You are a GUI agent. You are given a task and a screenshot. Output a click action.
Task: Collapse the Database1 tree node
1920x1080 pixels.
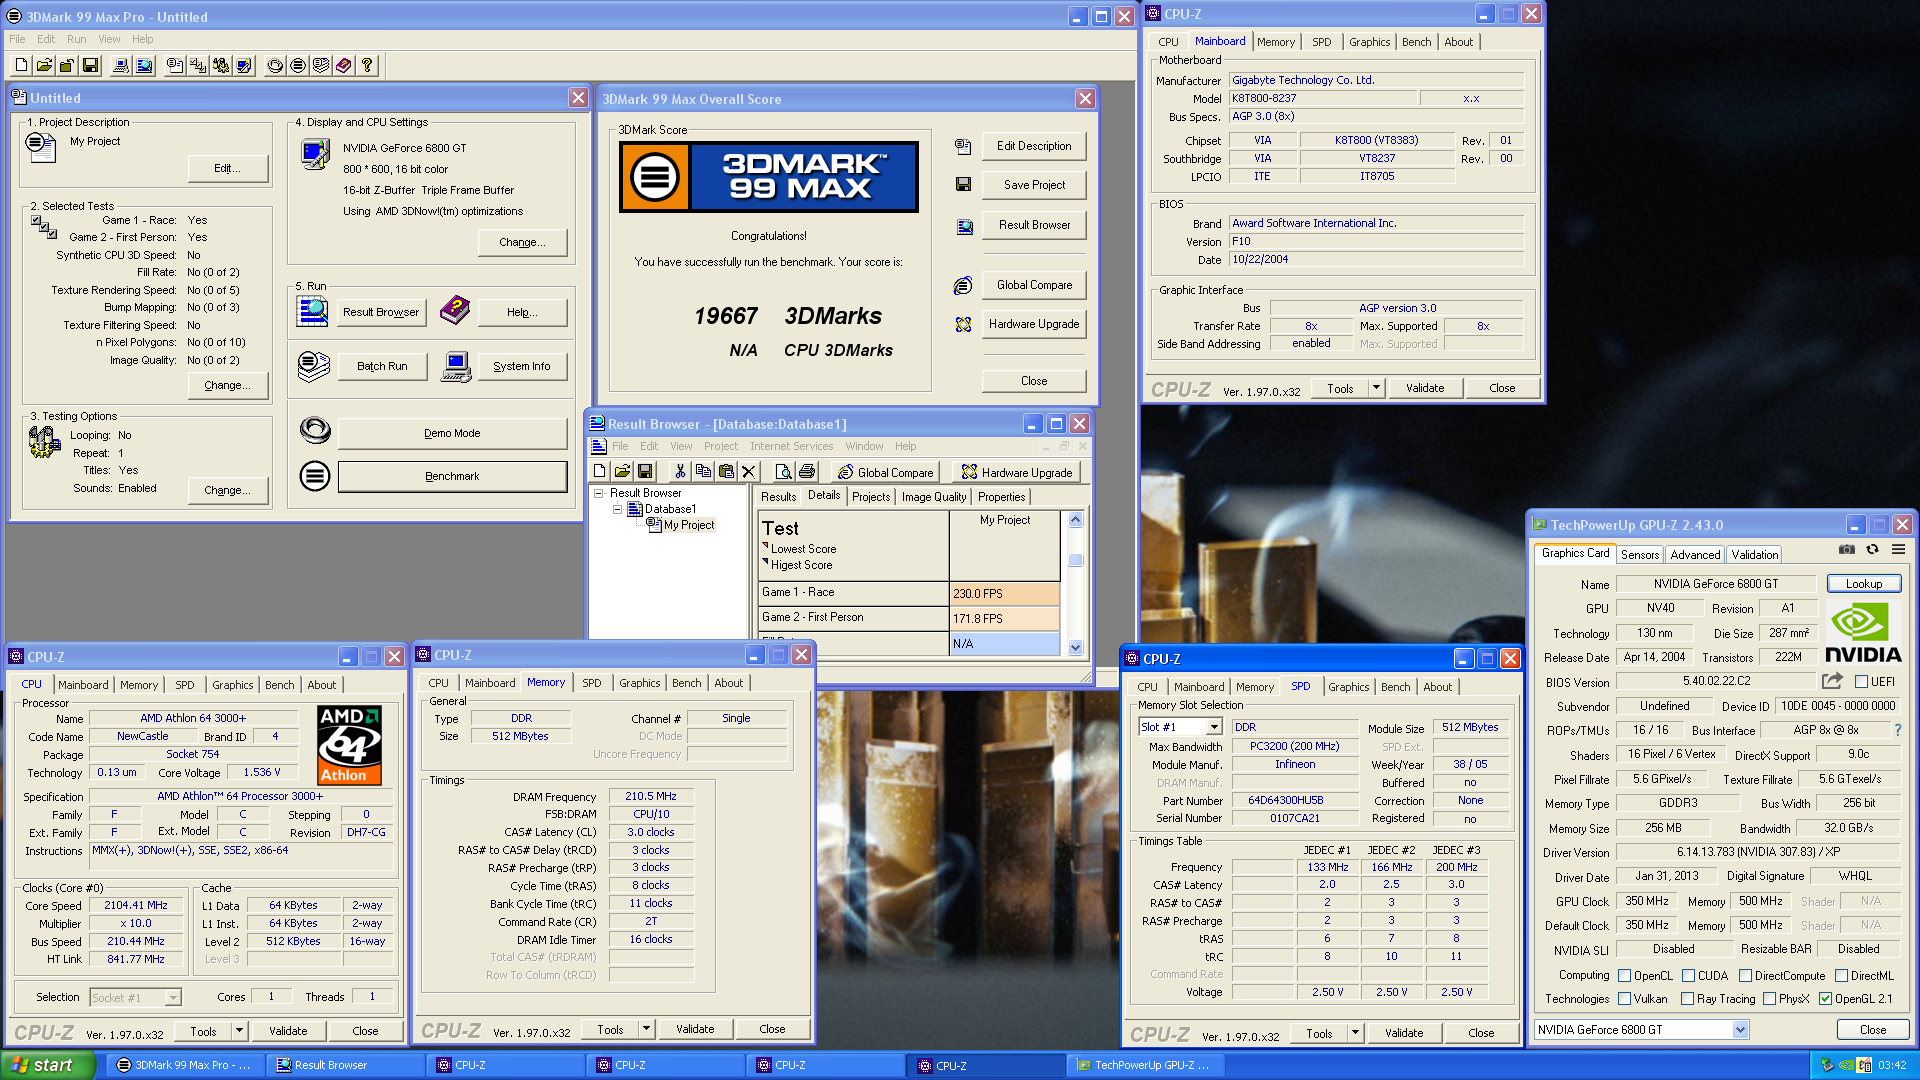pos(617,509)
